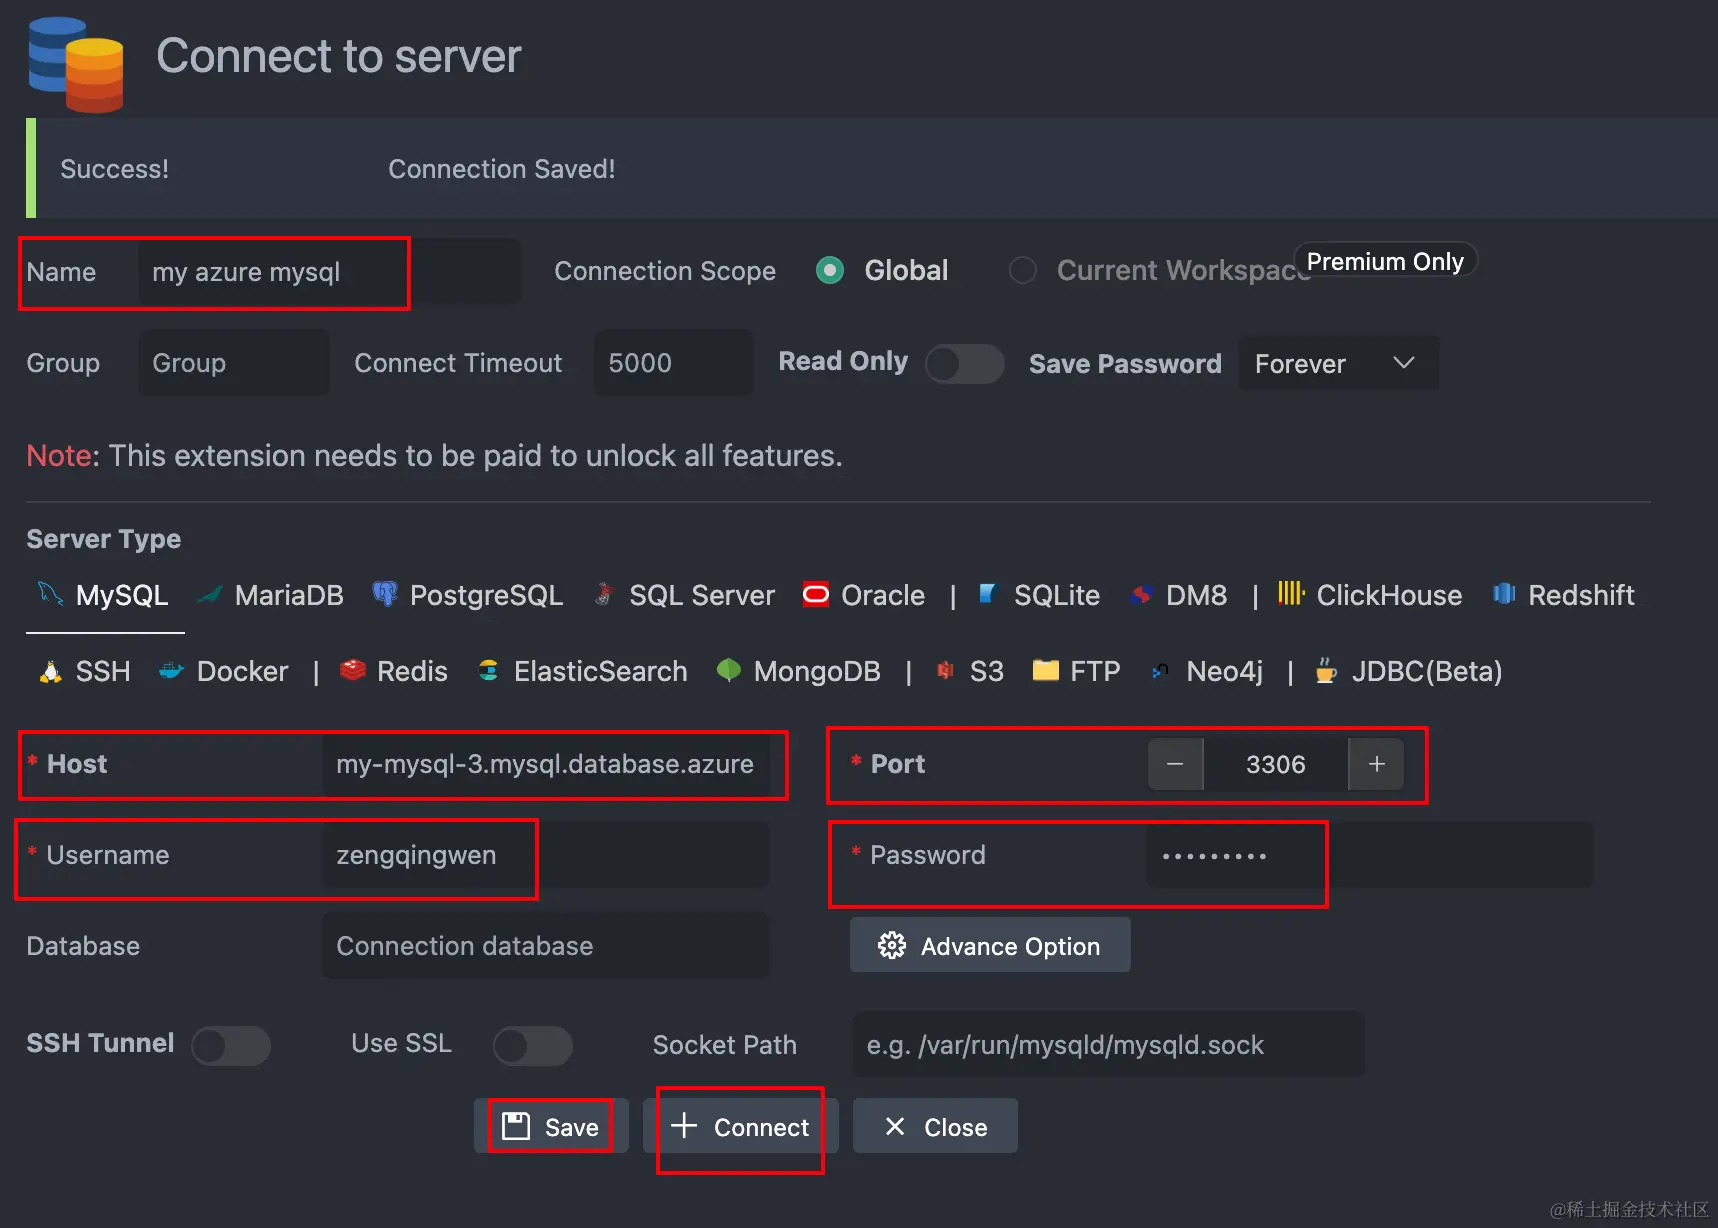Open the Save Password dropdown
The width and height of the screenshot is (1718, 1228).
(x=1338, y=363)
